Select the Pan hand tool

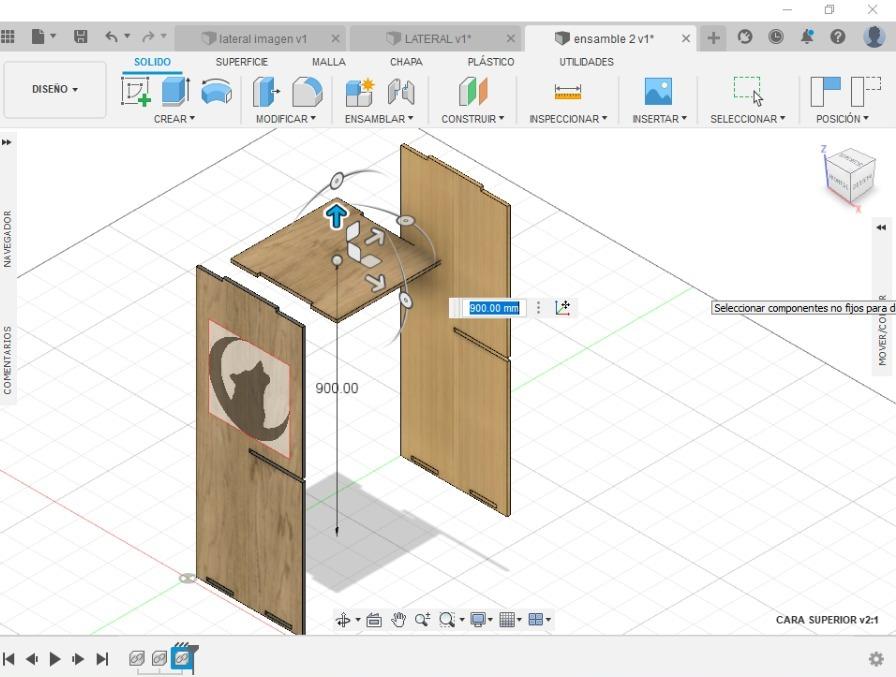398,620
